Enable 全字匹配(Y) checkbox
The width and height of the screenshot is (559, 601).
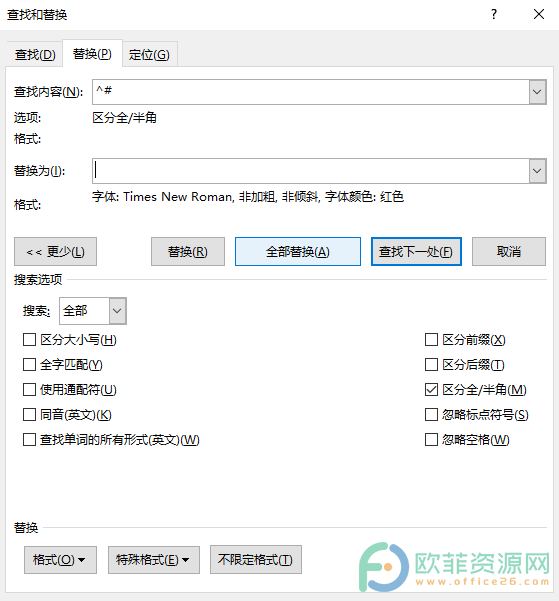pos(30,365)
